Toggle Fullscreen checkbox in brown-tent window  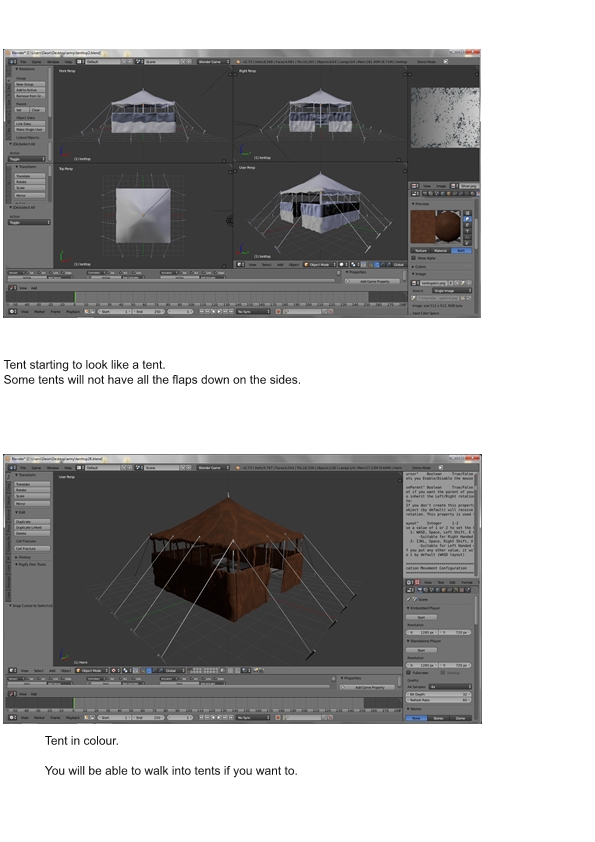408,673
